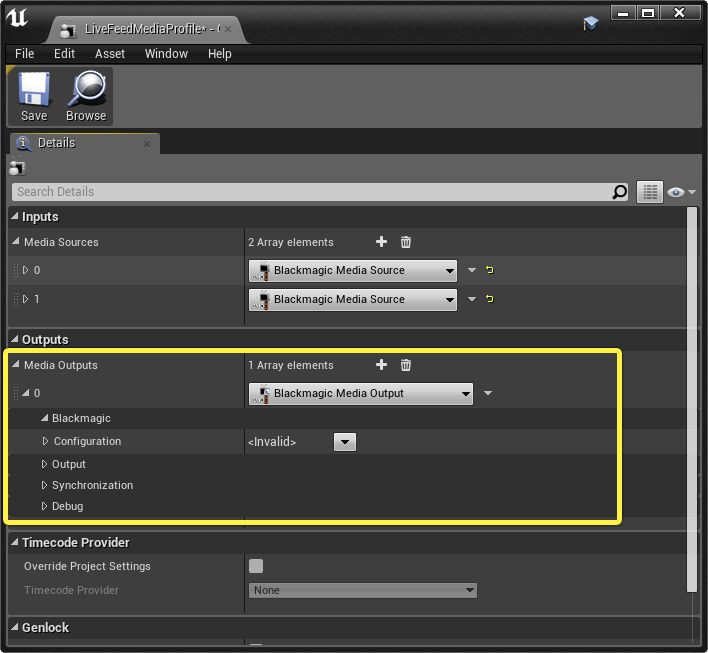The image size is (708, 653).
Task: Open Blackmagic Media Source dropdown for element 0
Action: pyautogui.click(x=353, y=271)
